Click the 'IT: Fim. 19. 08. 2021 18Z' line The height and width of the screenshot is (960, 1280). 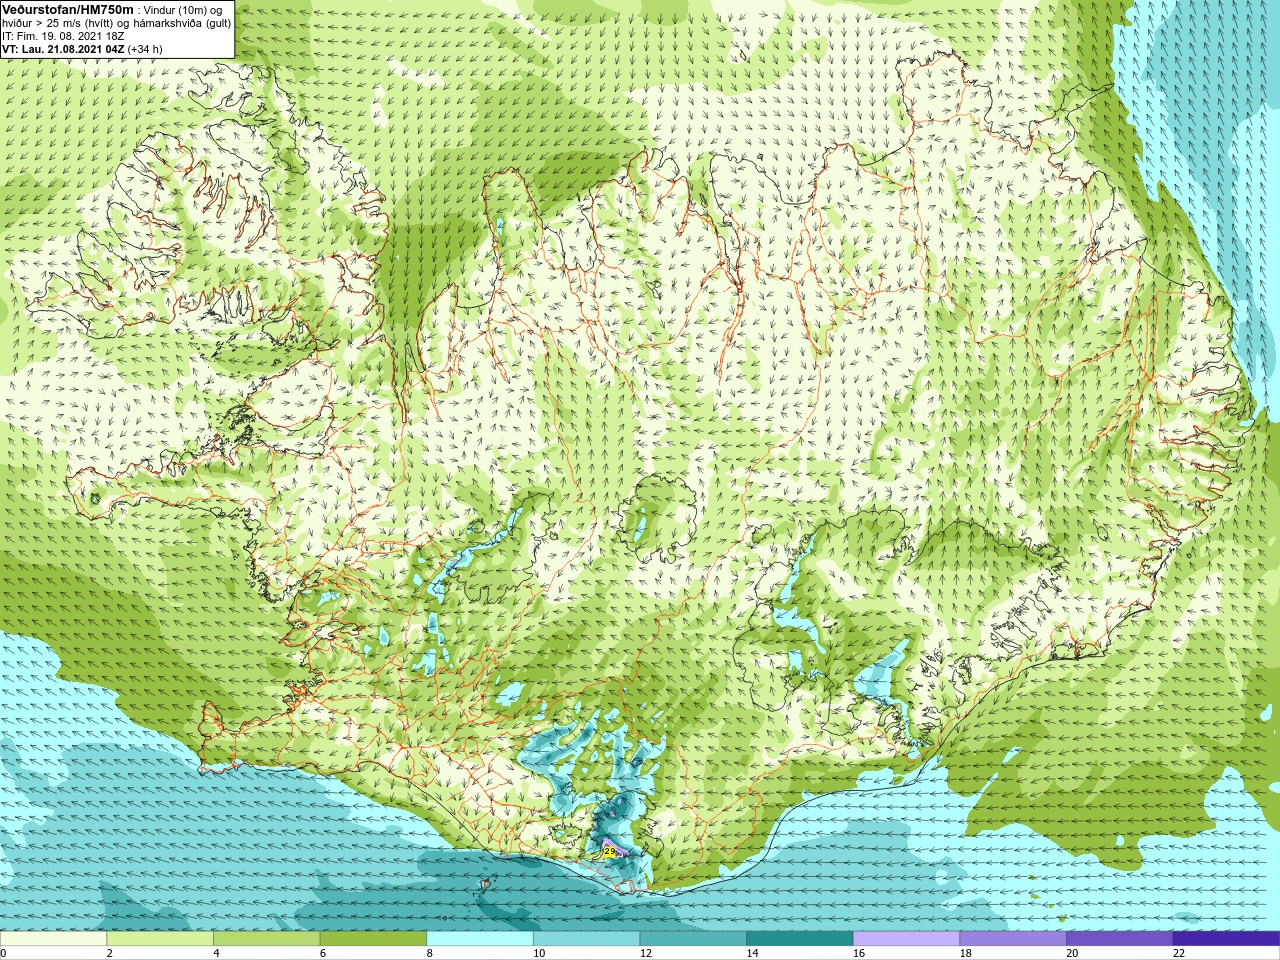coord(63,36)
